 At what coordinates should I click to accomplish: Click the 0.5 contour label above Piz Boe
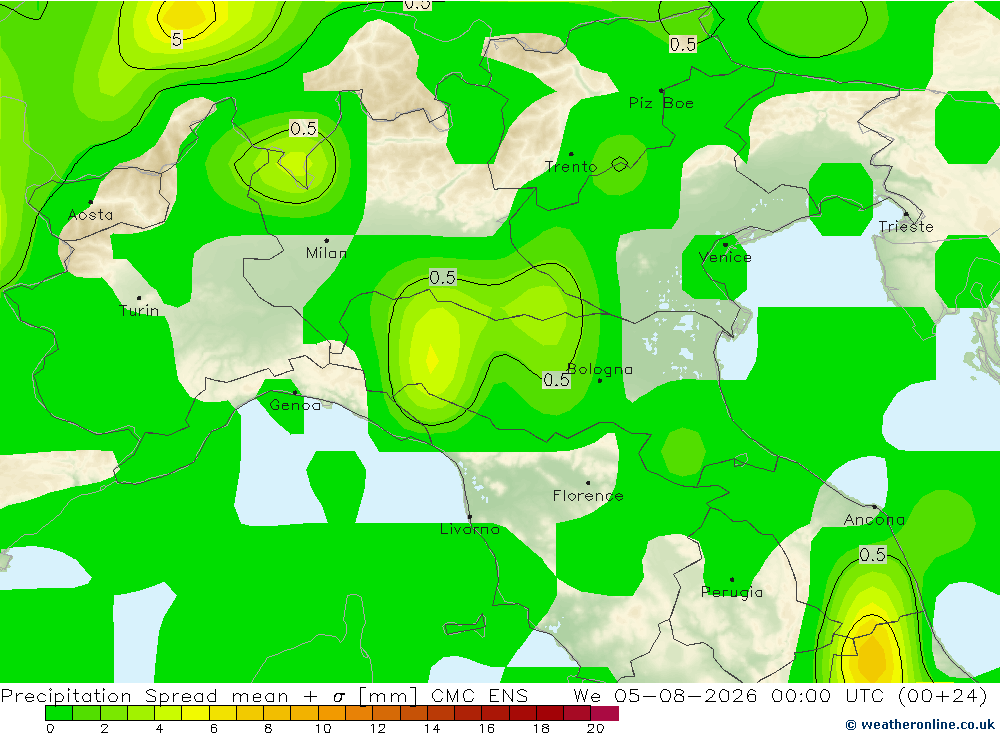coord(682,44)
